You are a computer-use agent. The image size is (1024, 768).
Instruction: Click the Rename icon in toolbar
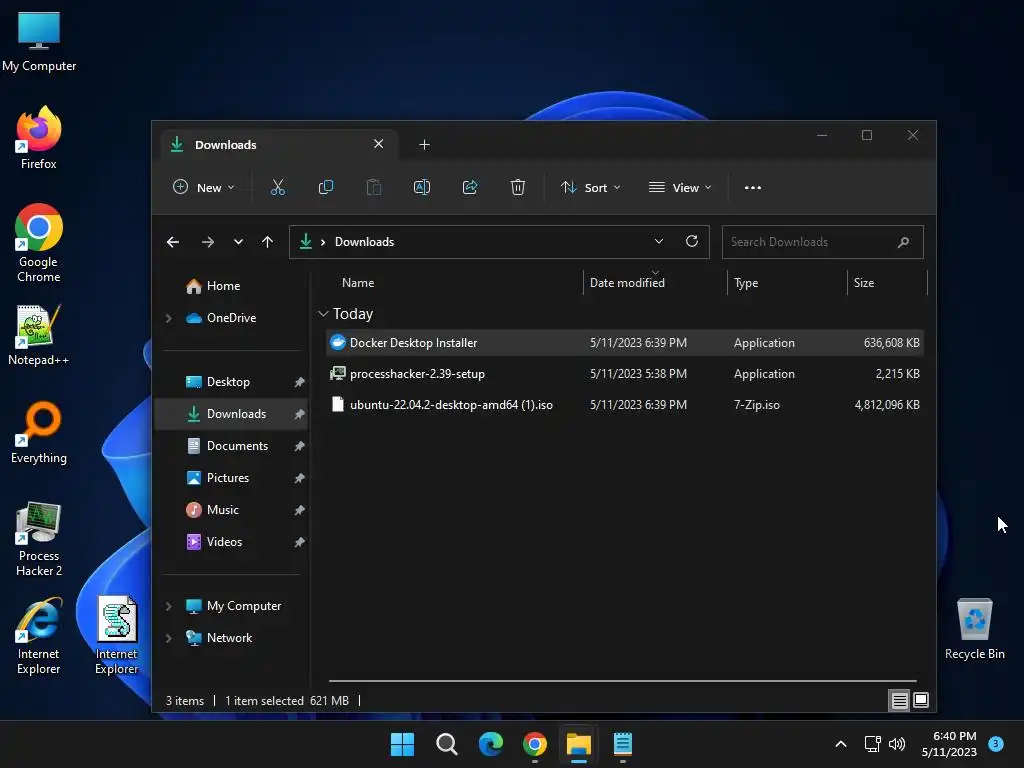coord(422,187)
